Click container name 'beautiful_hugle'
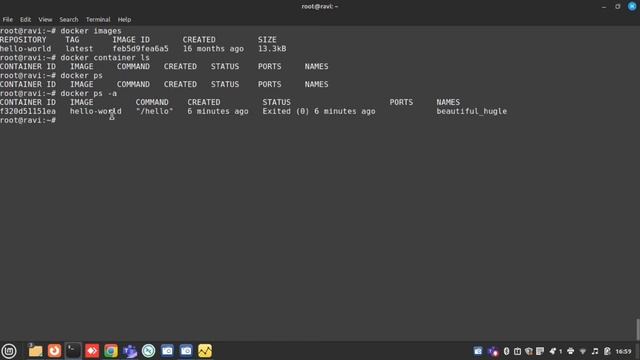640x360 pixels. pyautogui.click(x=471, y=111)
